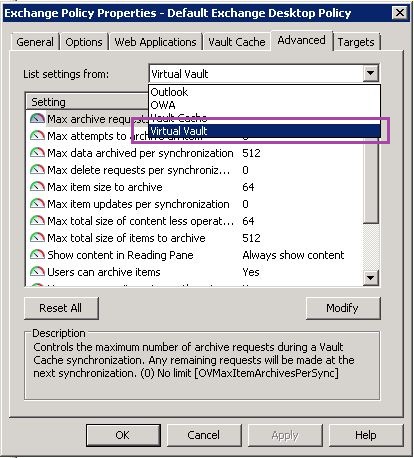Open the List settings from dropdown arrow
This screenshot has height=458, width=414.
point(370,73)
